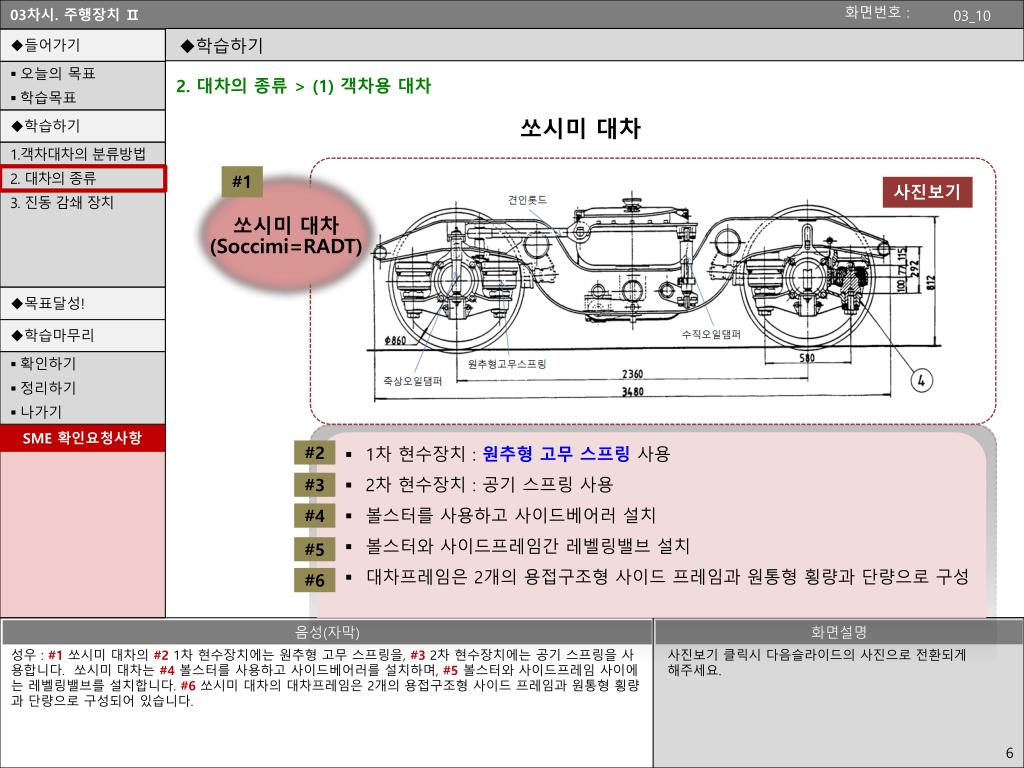Click the 수직오일댐퍼 diagram label
This screenshot has width=1024, height=768.
(712, 334)
